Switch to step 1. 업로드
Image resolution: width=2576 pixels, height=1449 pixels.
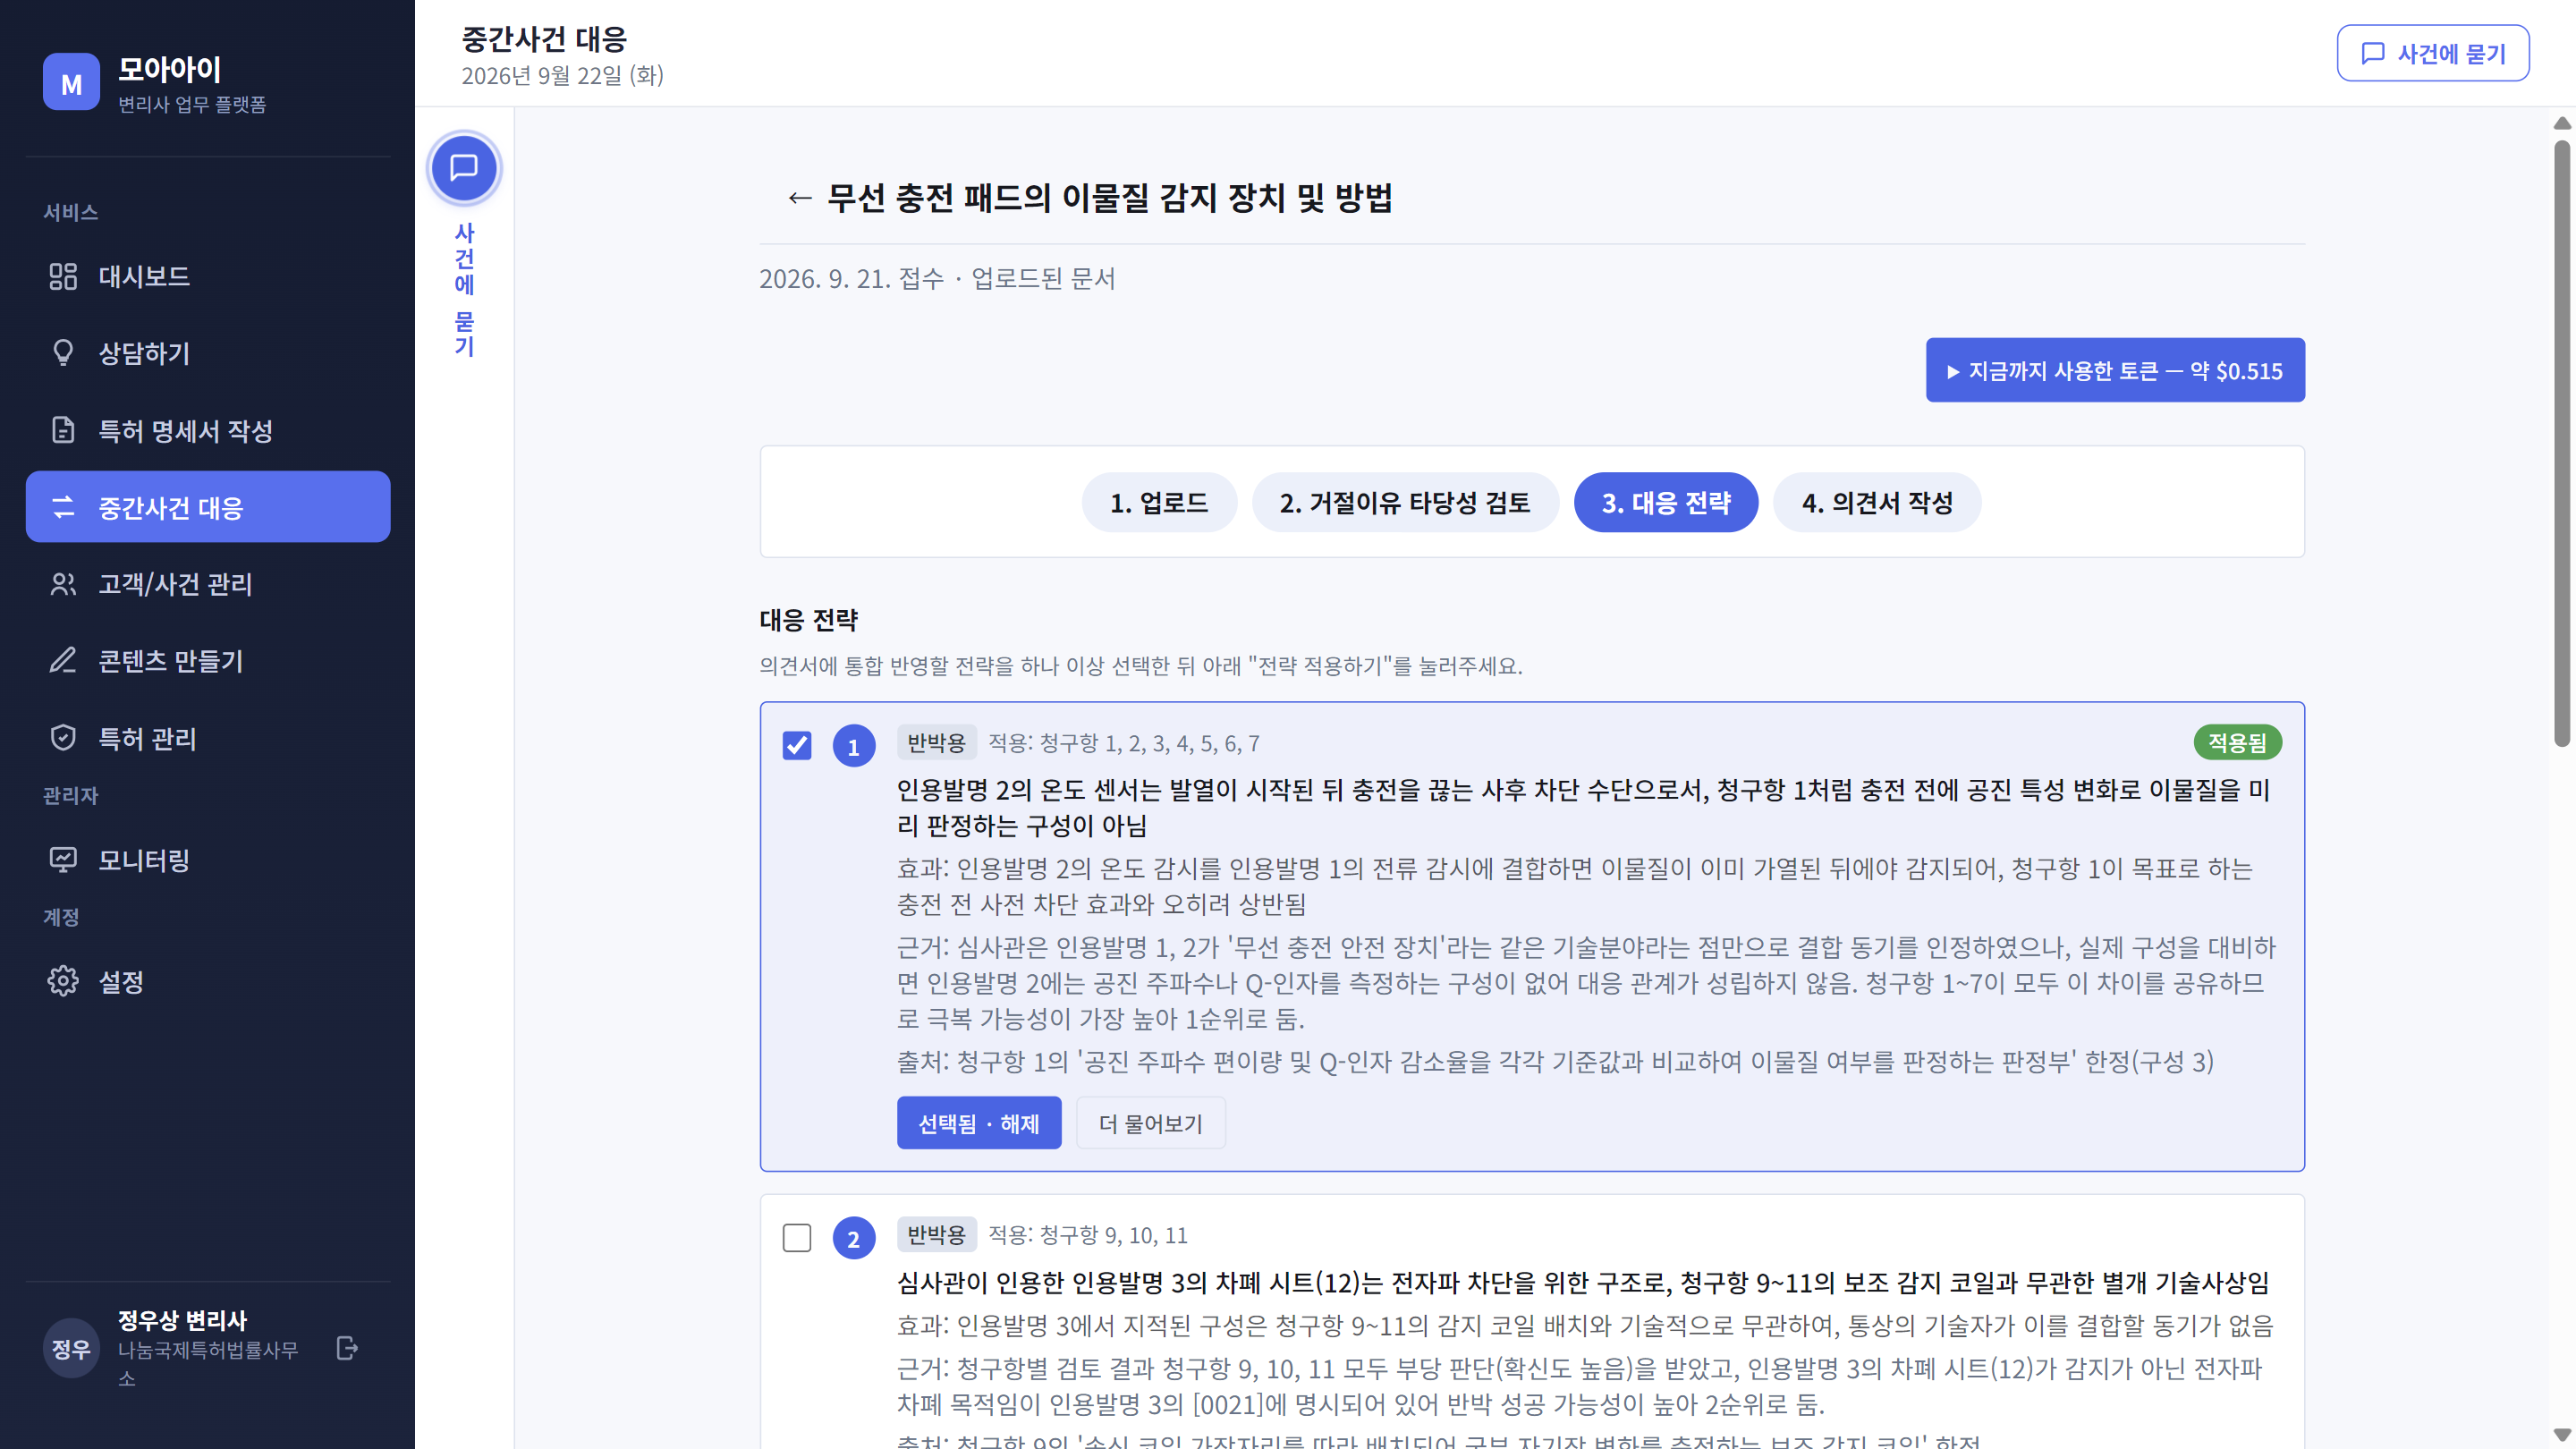tap(1159, 502)
